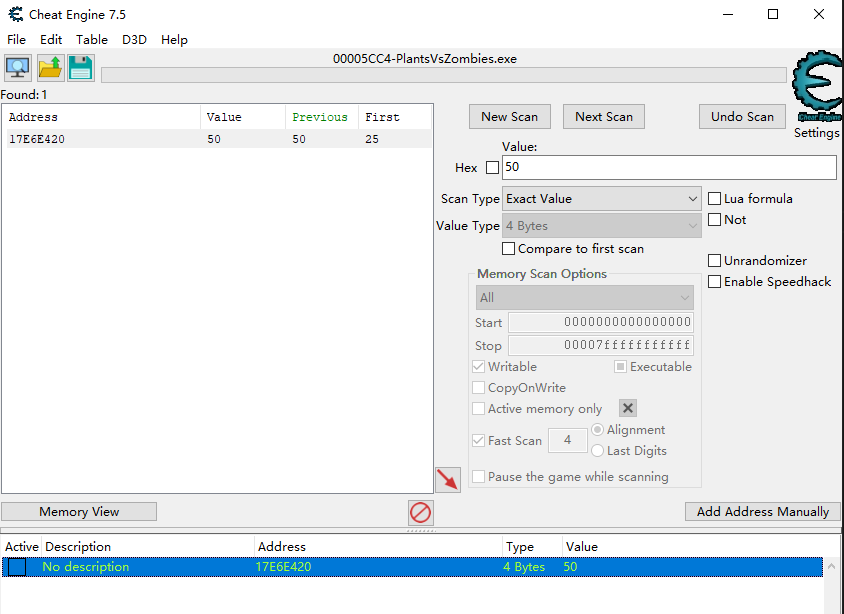The image size is (844, 614).
Task: Click the First column header
Action: coord(395,117)
